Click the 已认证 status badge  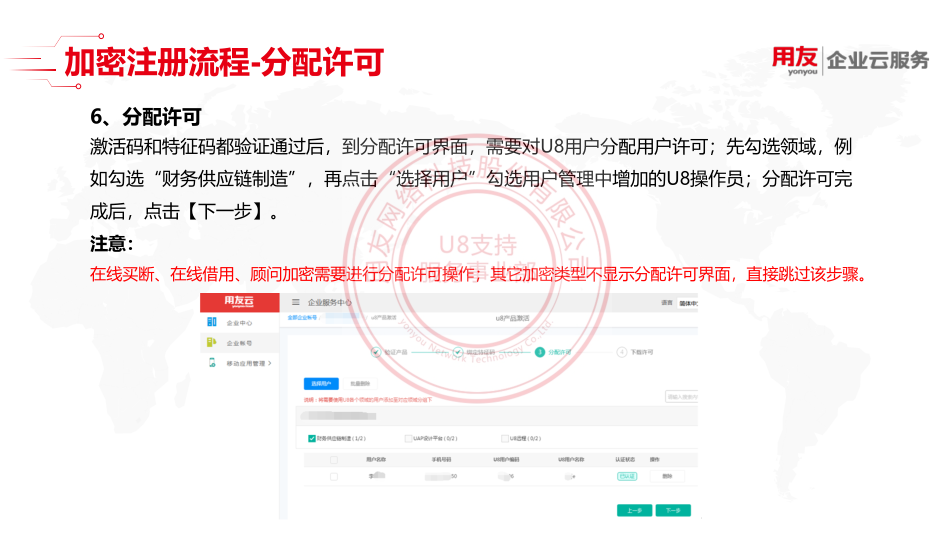click(626, 476)
